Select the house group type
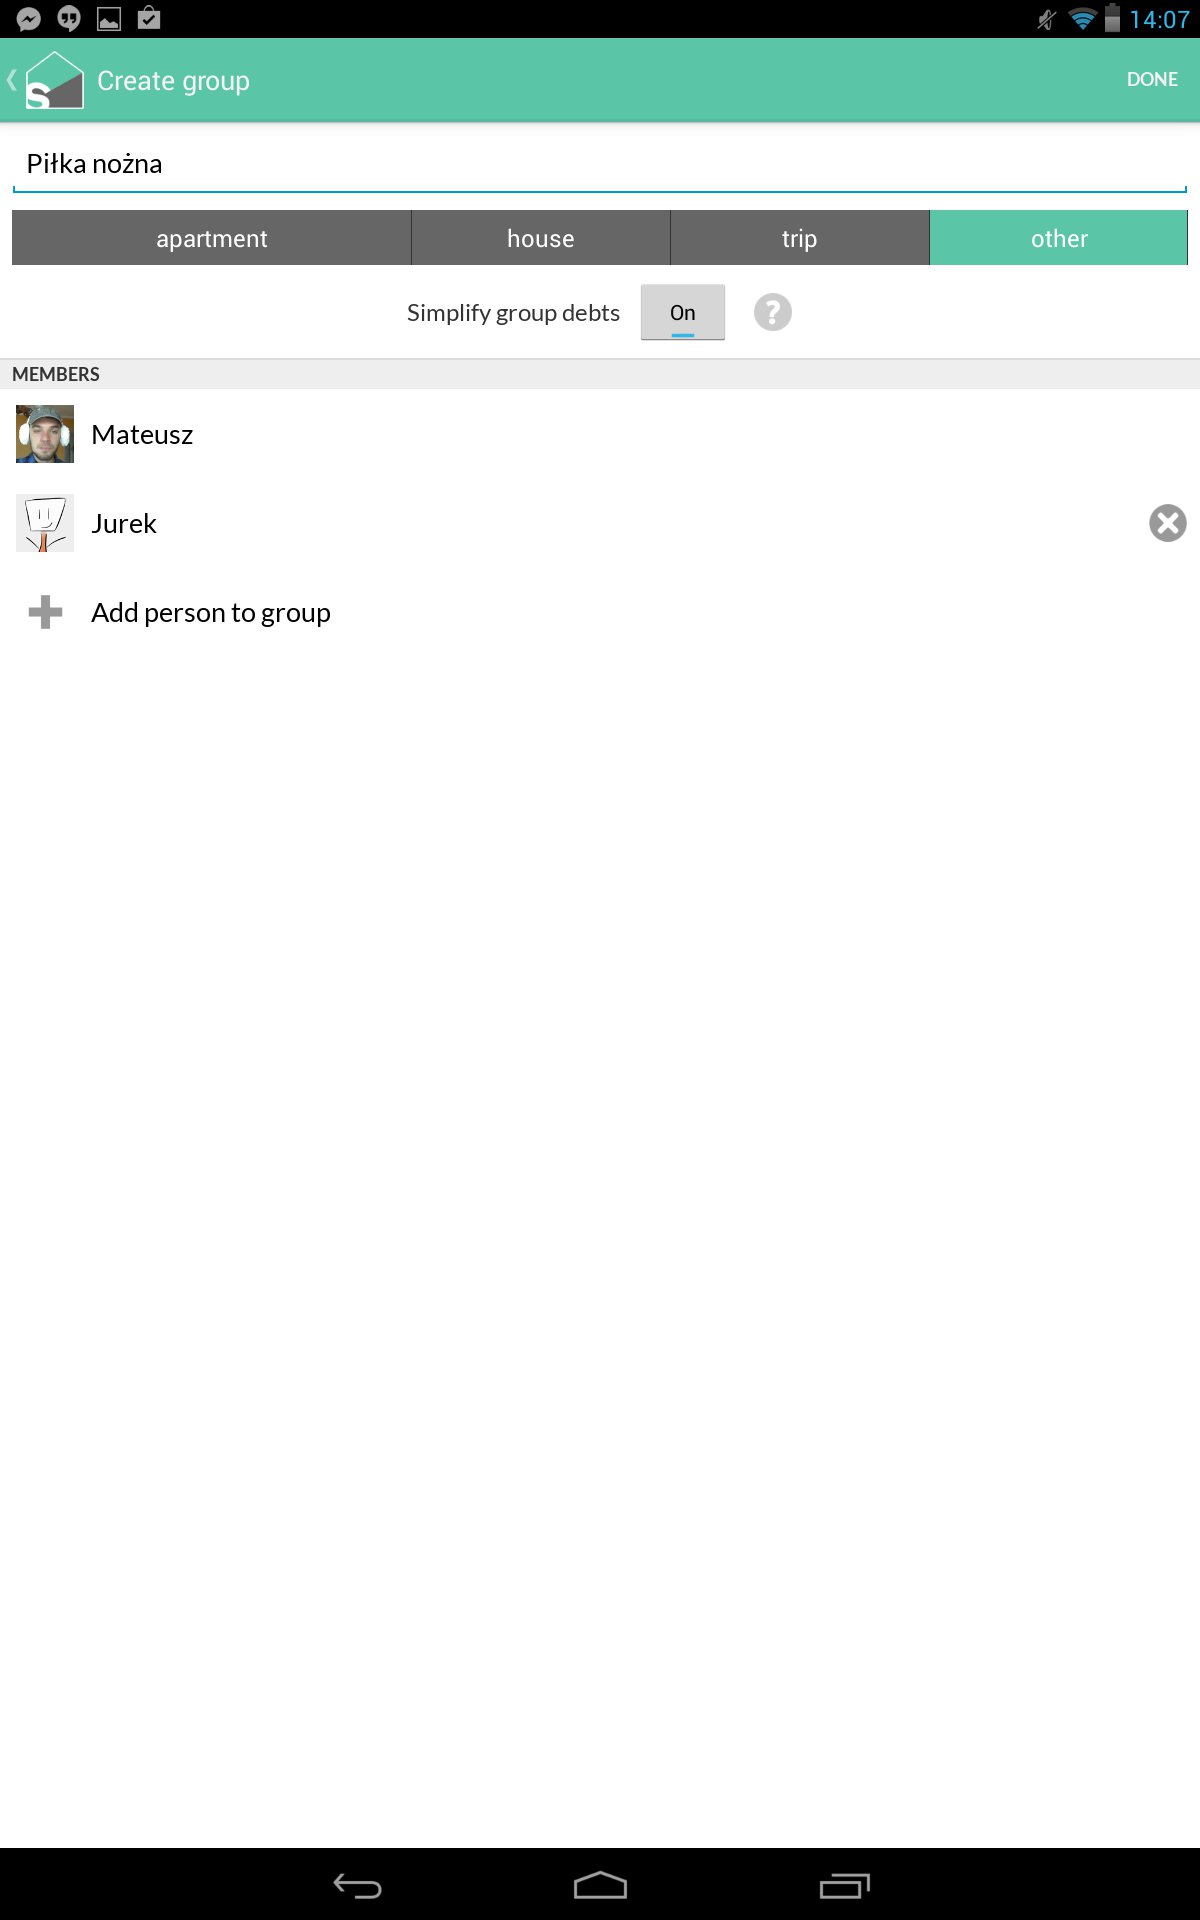1200x1920 pixels. point(541,238)
